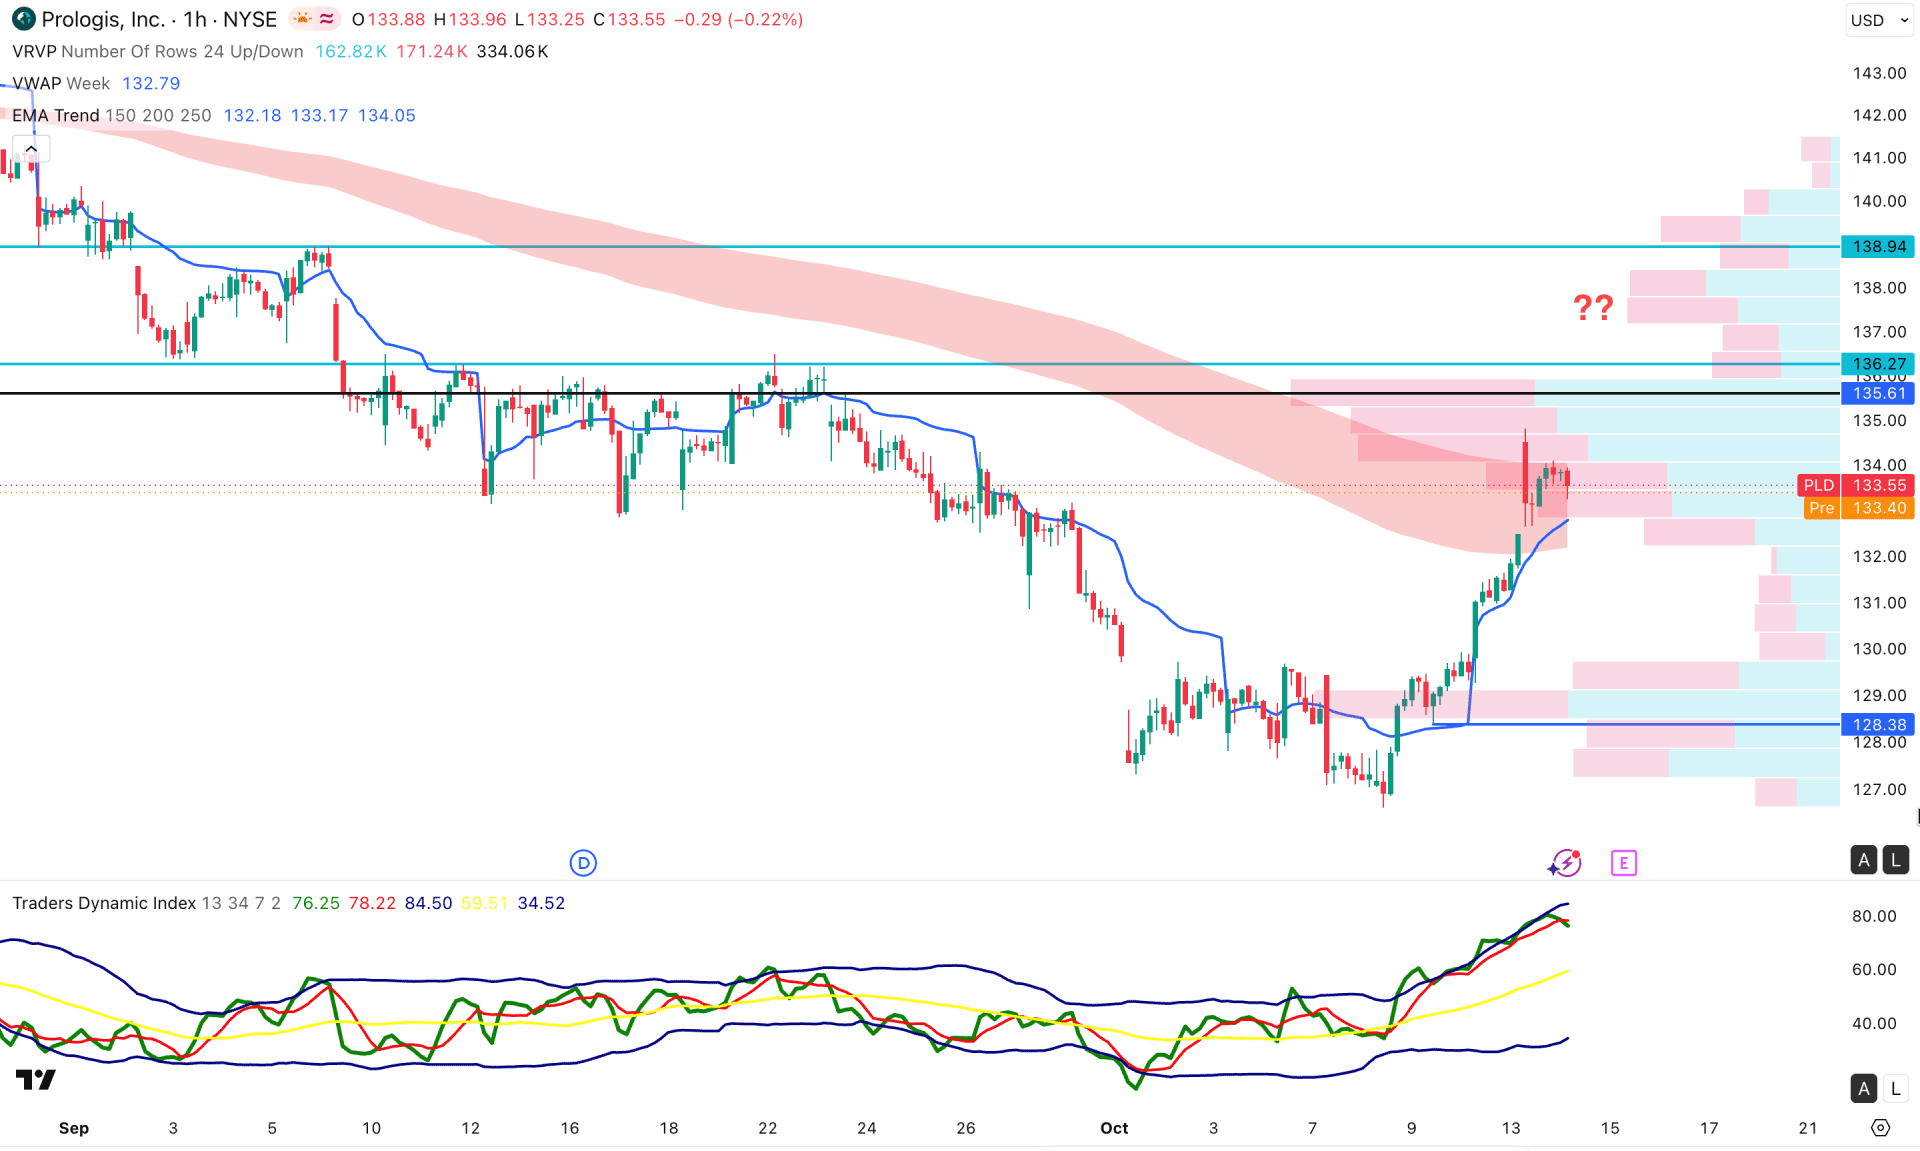Toggle log scale L on main chart

coord(1895,860)
